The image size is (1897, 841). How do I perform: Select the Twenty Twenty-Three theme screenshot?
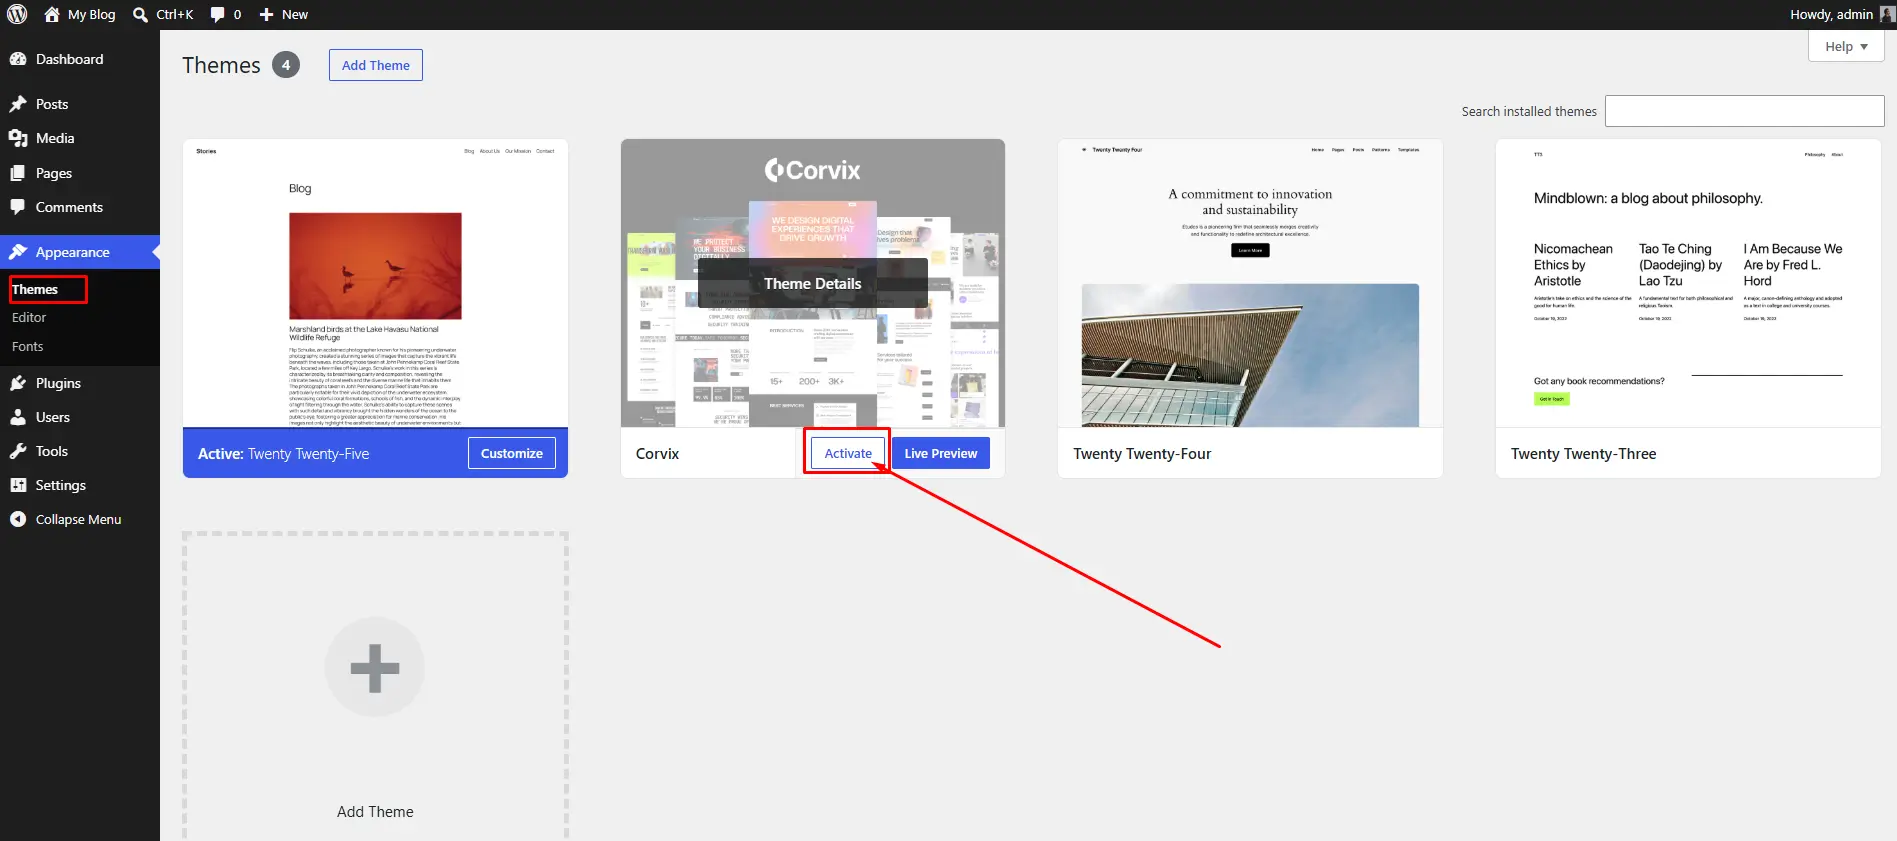point(1688,283)
